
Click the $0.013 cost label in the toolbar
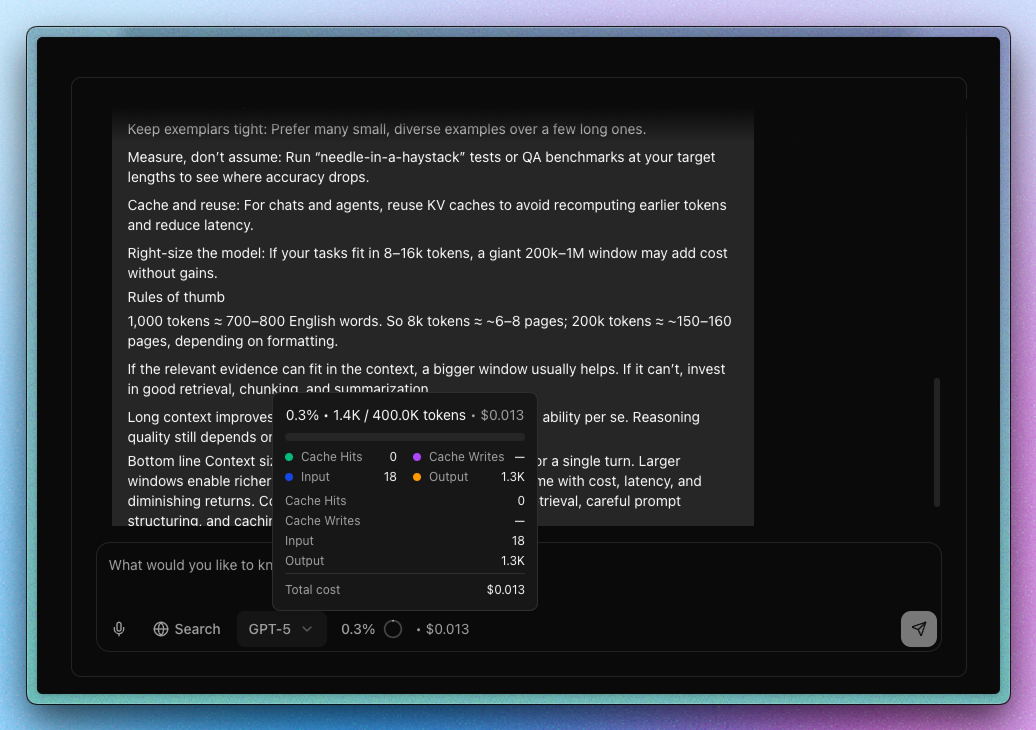(447, 629)
